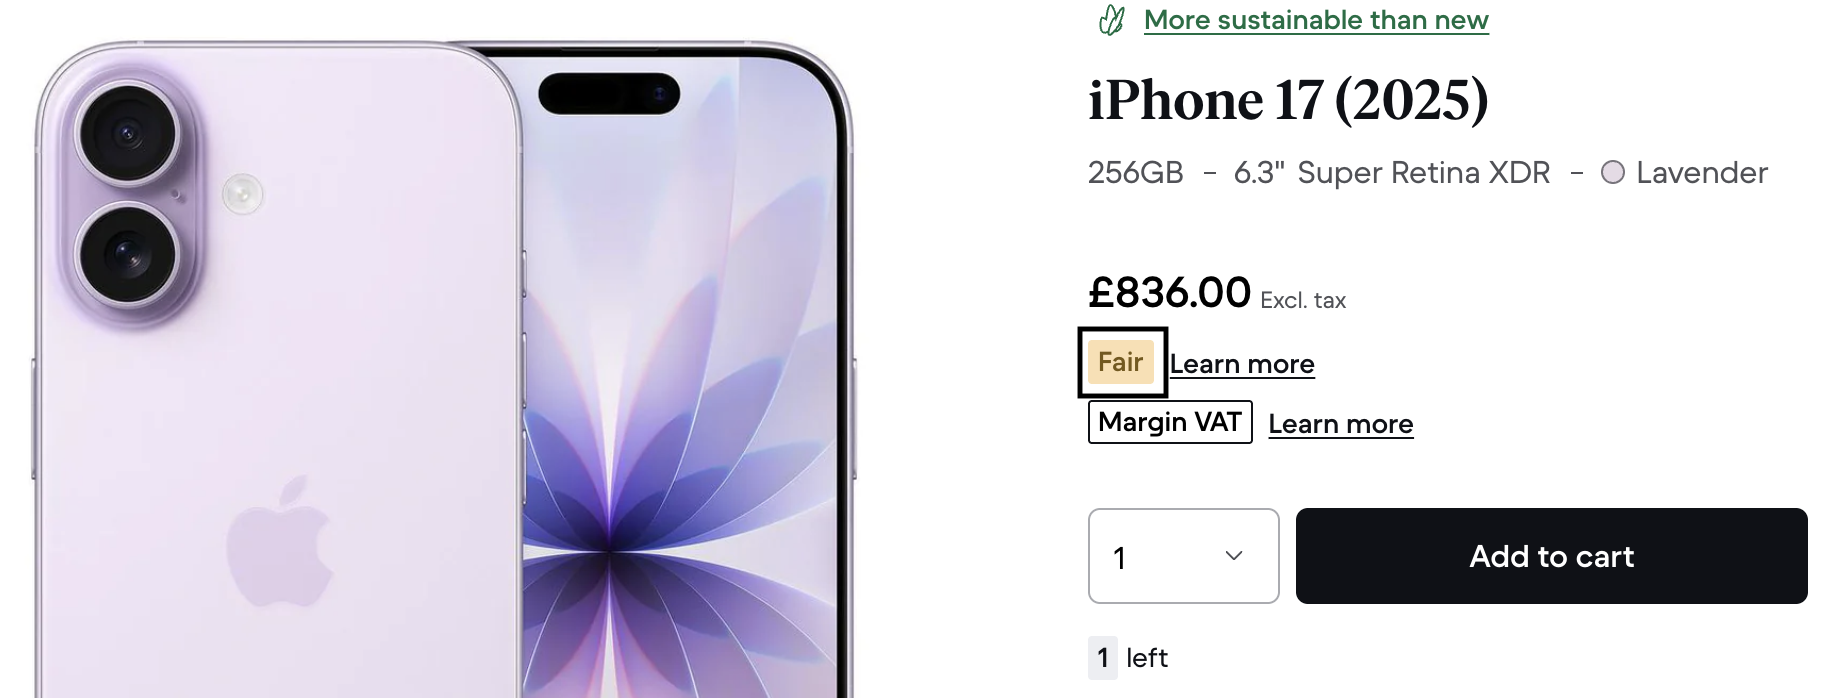Click the 256GB storage text
Screen dimensions: 1822x698
(1135, 173)
